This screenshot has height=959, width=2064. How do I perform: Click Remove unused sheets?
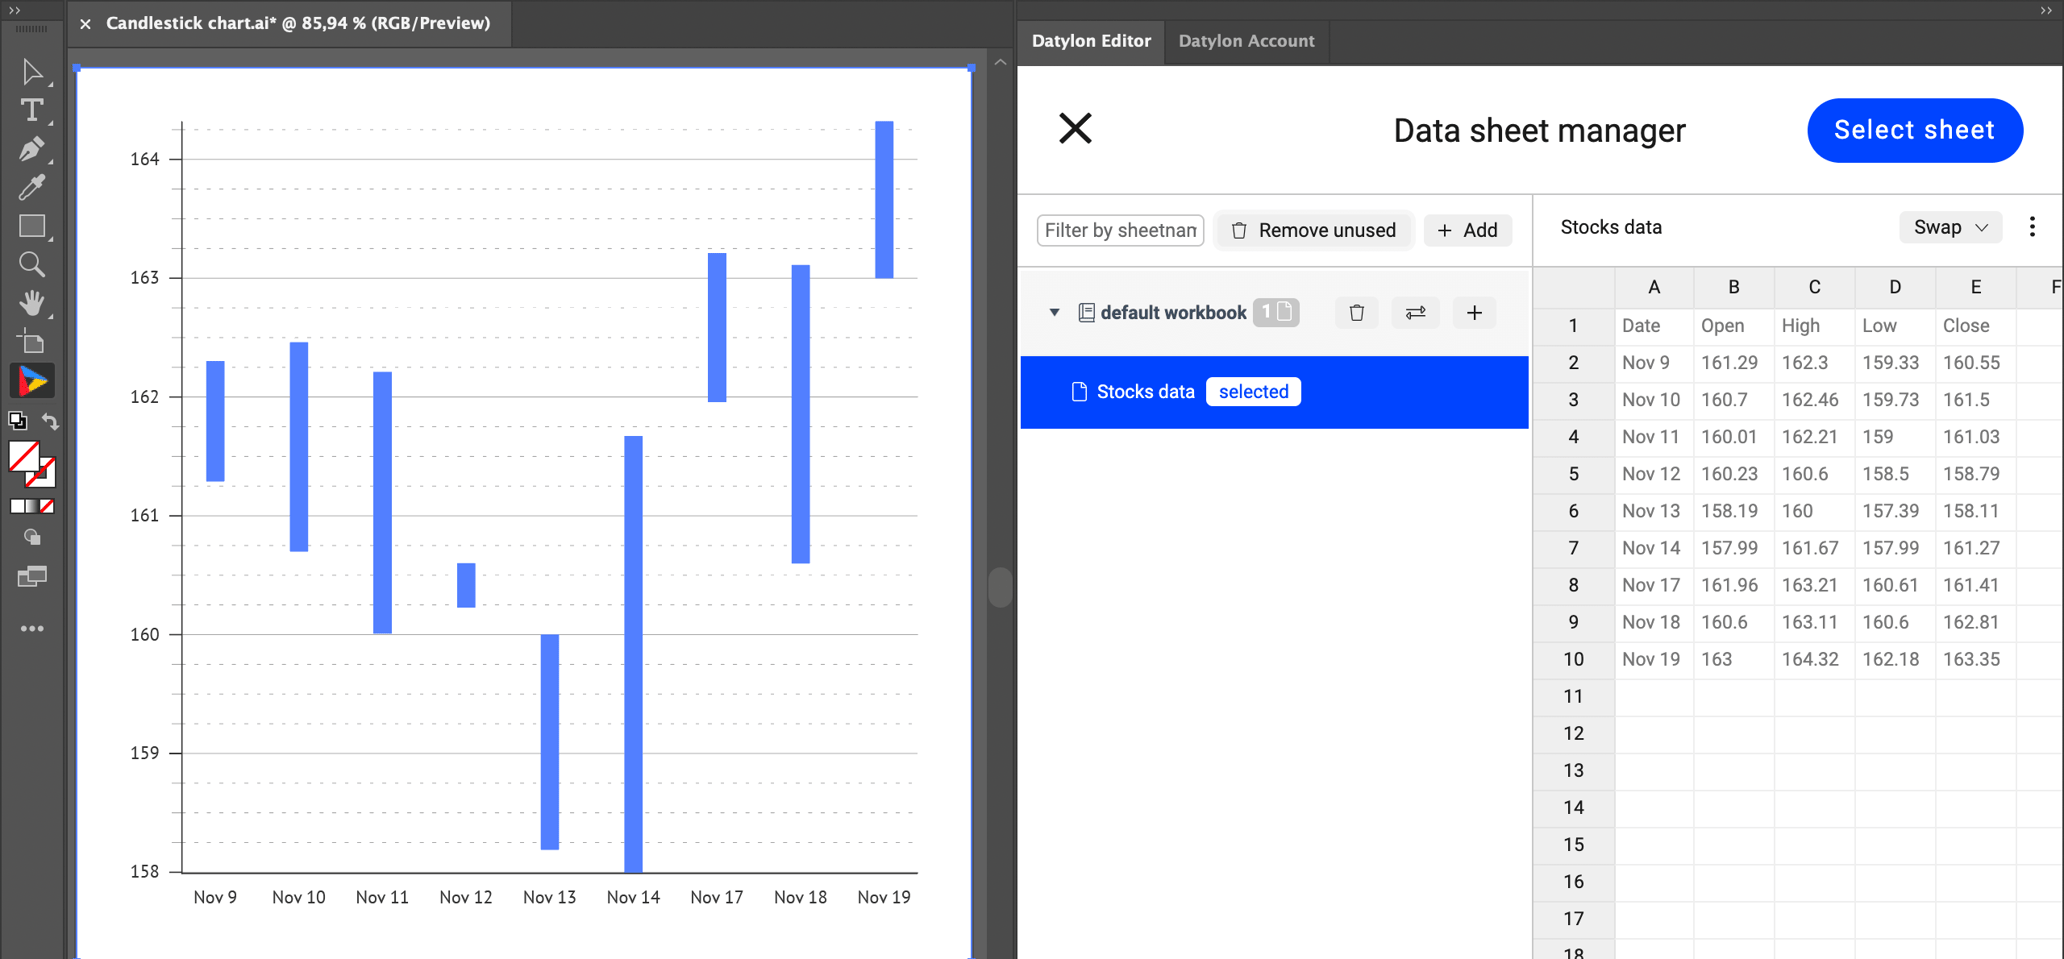[1313, 230]
